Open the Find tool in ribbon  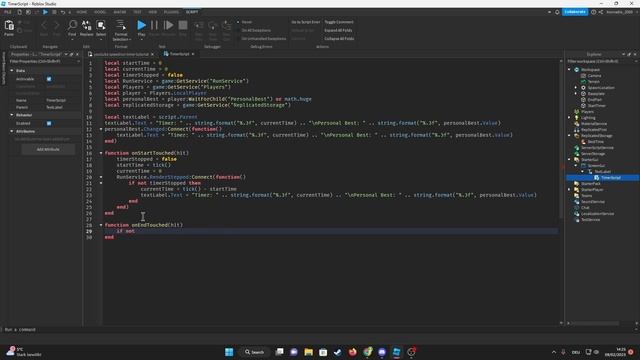72,25
